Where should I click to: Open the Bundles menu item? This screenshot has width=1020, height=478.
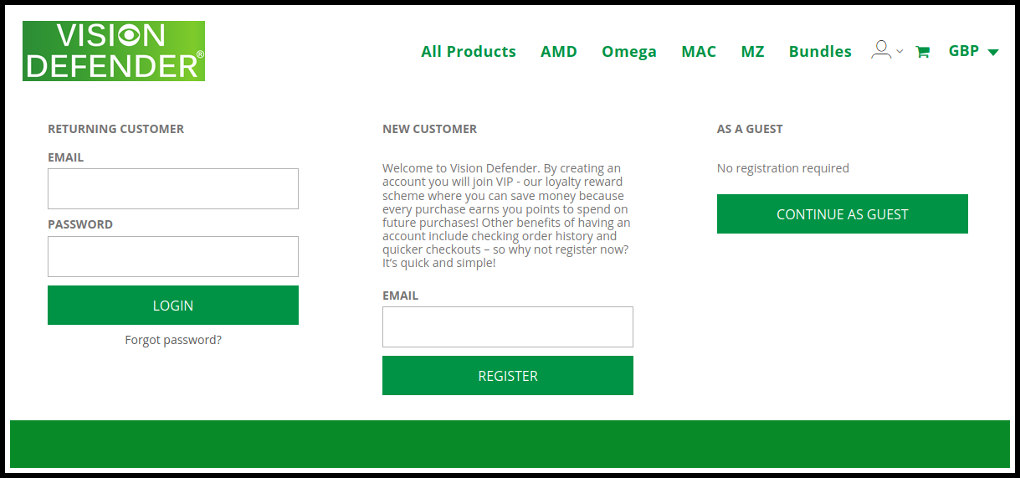[820, 52]
